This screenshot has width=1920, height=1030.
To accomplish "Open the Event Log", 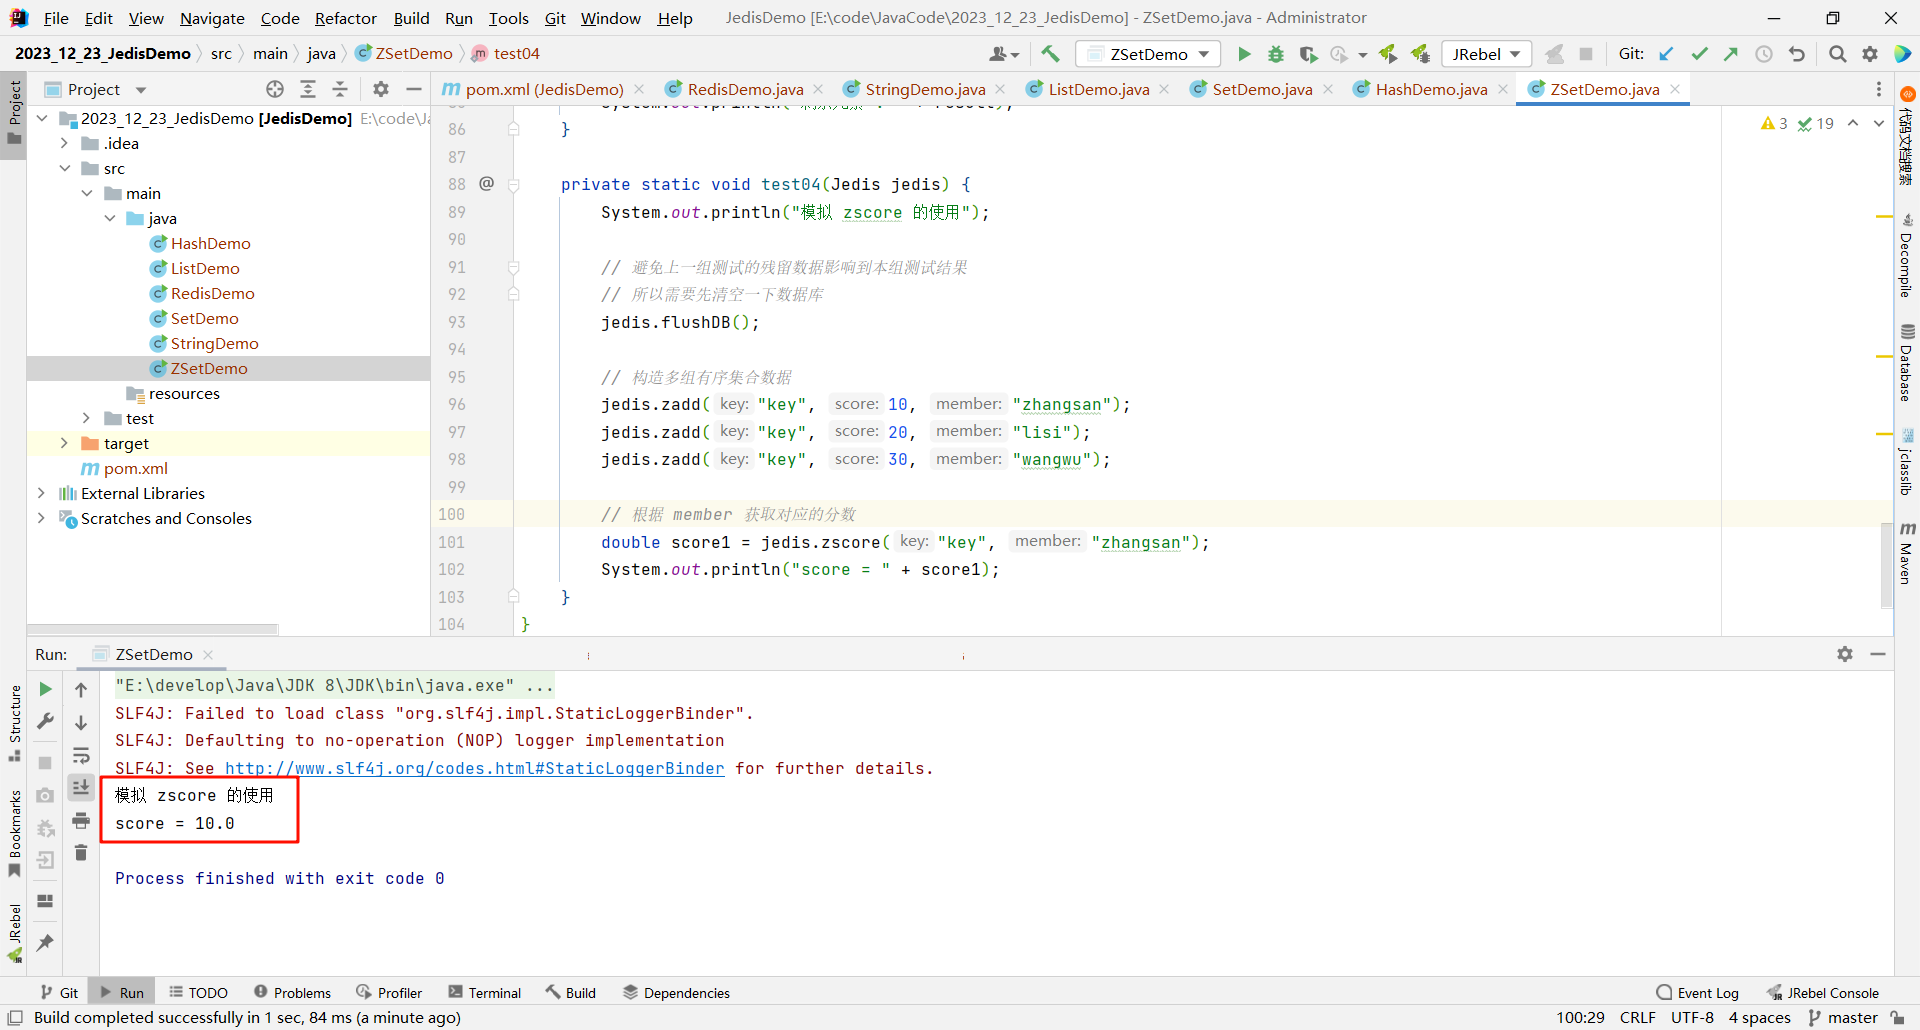I will pyautogui.click(x=1698, y=992).
